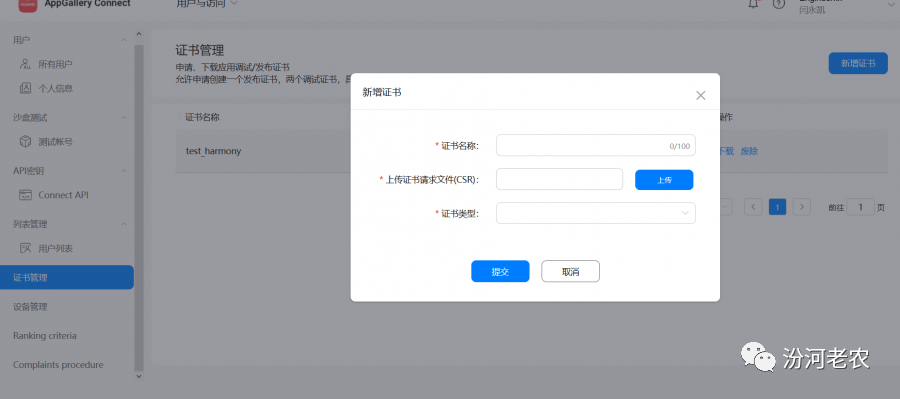Collapse the 用户 sidebar section
The width and height of the screenshot is (900, 399).
pyautogui.click(x=124, y=40)
